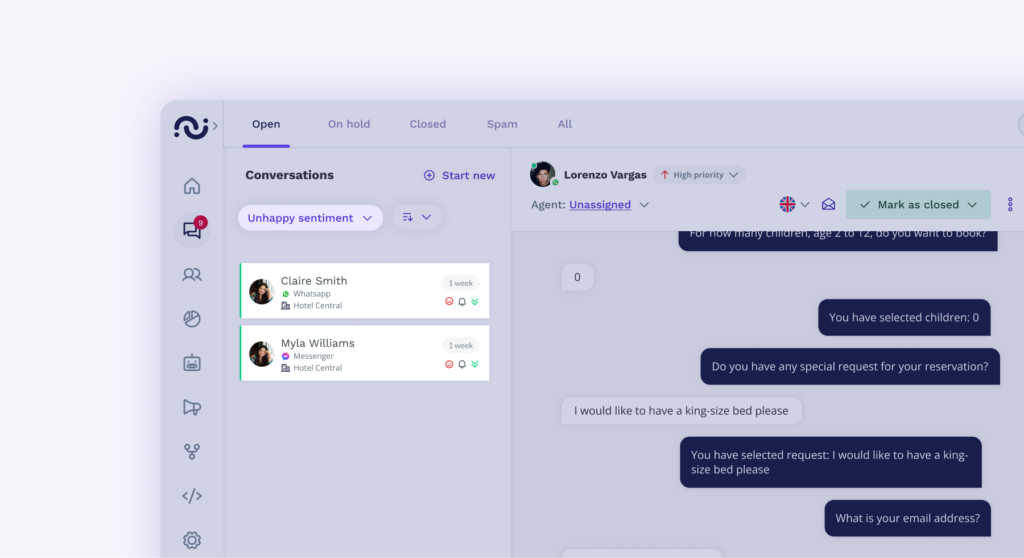
Task: Open the Home icon in sidebar
Action: click(191, 186)
